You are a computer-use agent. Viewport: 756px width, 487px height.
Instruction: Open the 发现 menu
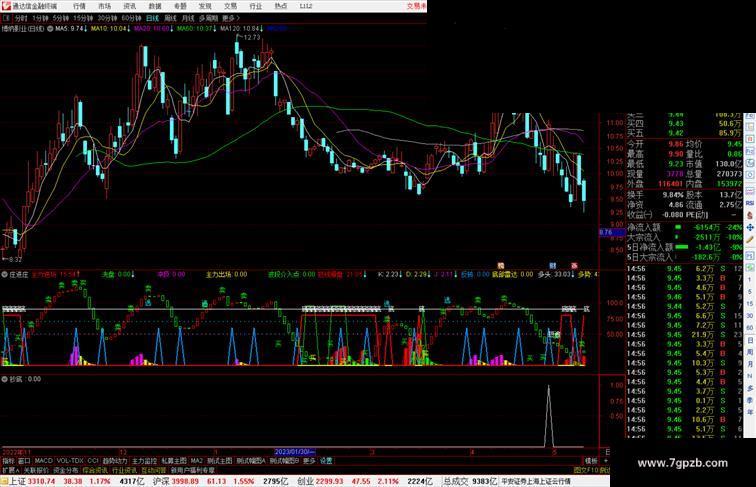point(205,6)
